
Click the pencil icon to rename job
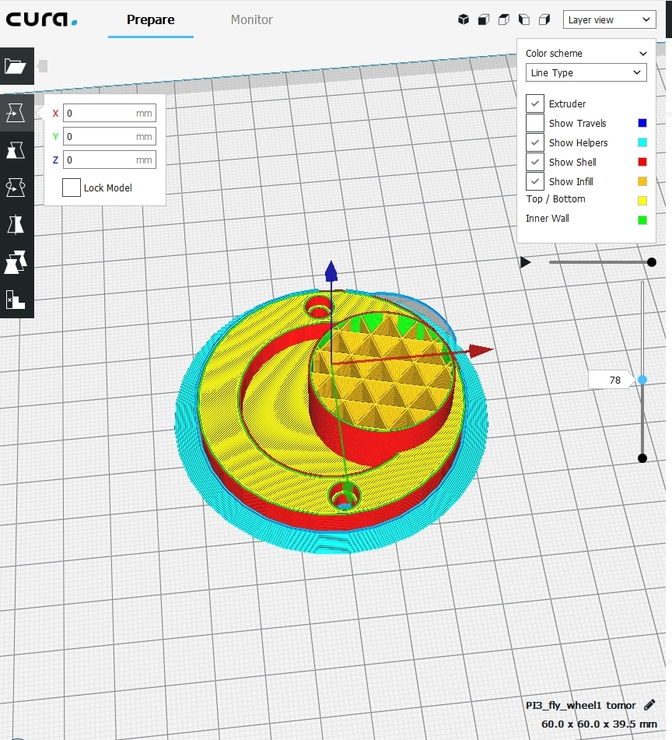(650, 705)
